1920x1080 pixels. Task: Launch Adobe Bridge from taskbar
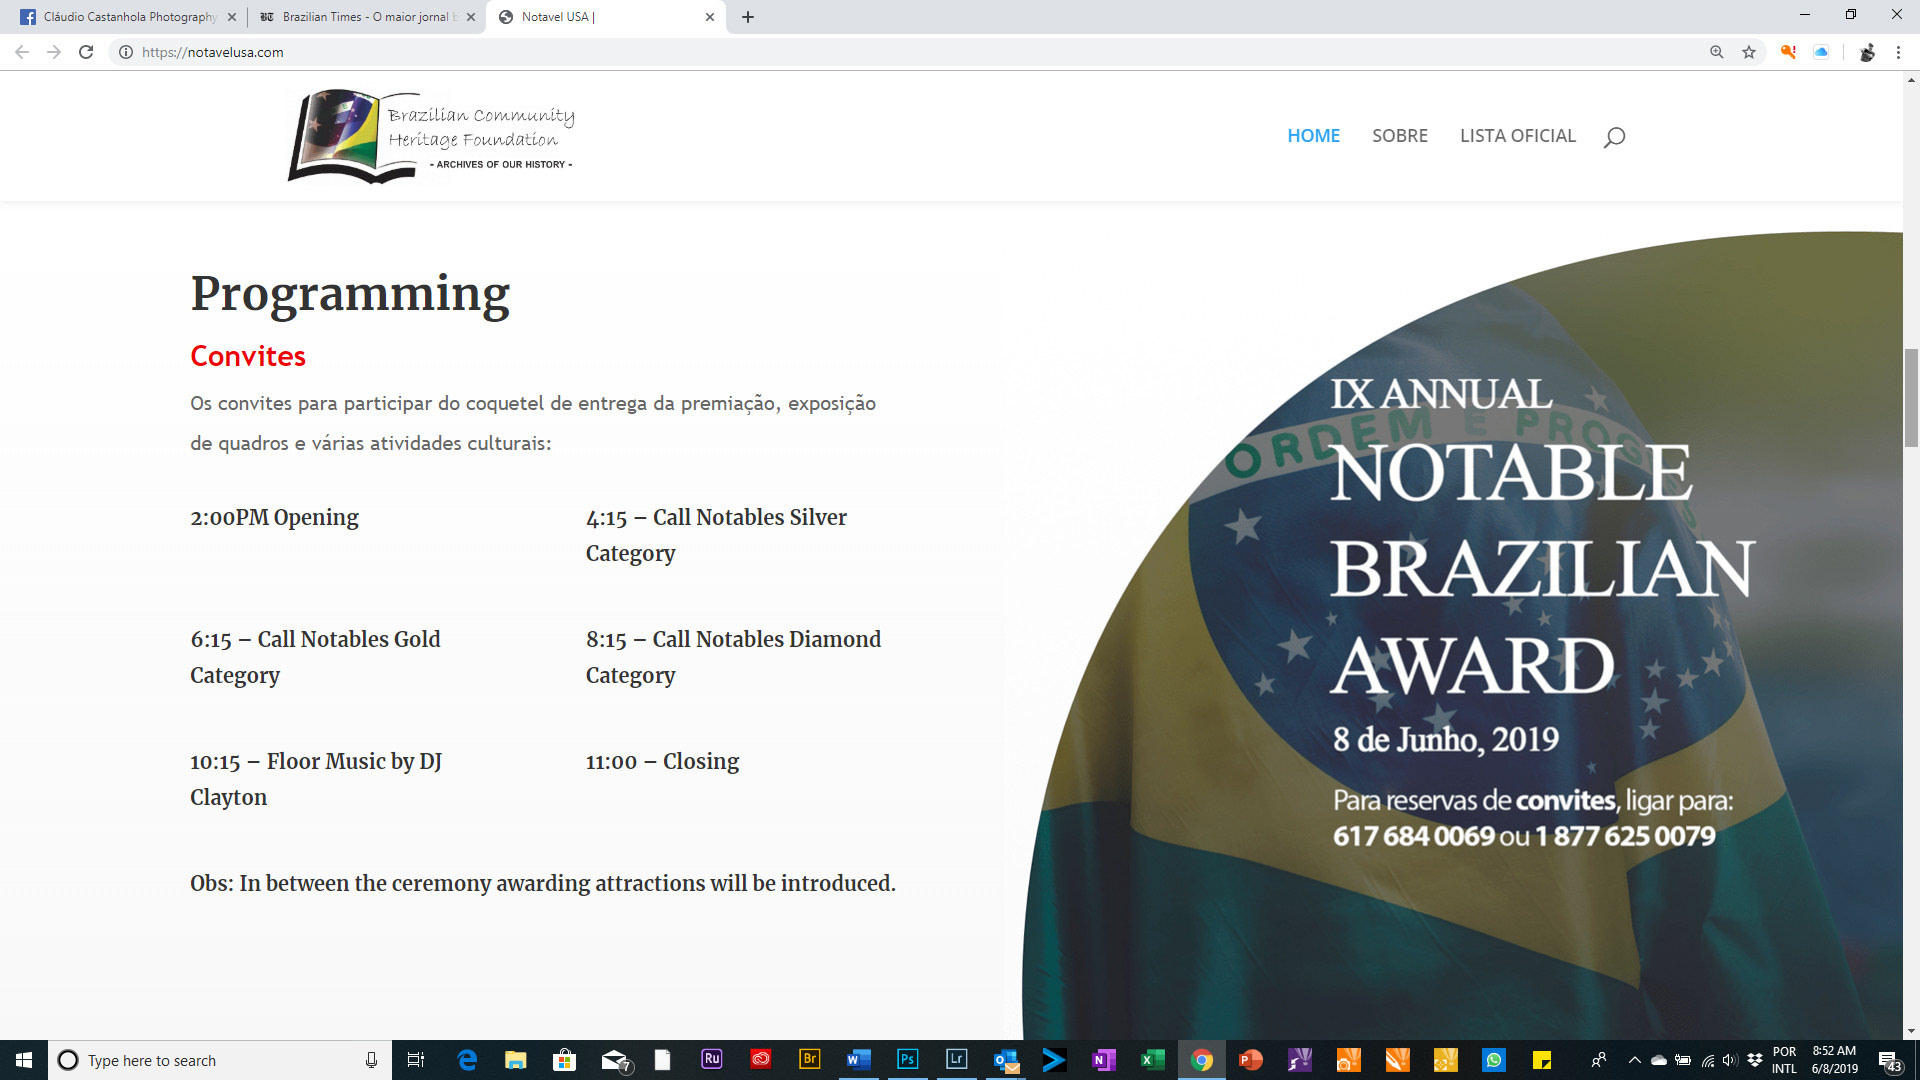(809, 1059)
